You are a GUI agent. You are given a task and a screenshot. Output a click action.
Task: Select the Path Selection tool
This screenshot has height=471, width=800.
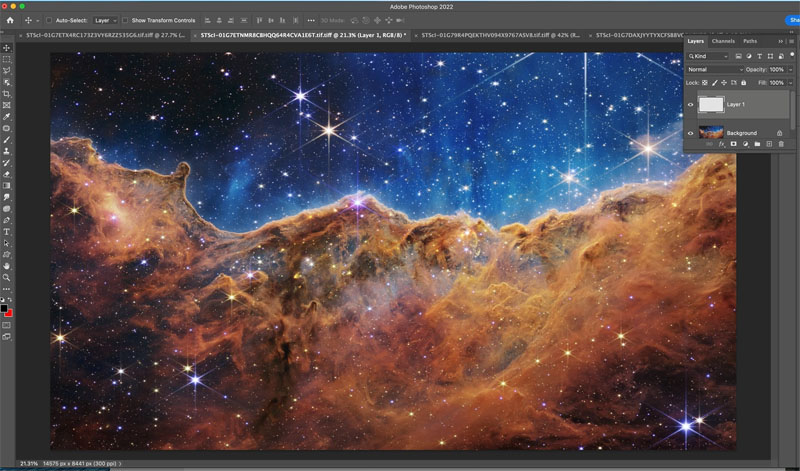click(x=7, y=243)
